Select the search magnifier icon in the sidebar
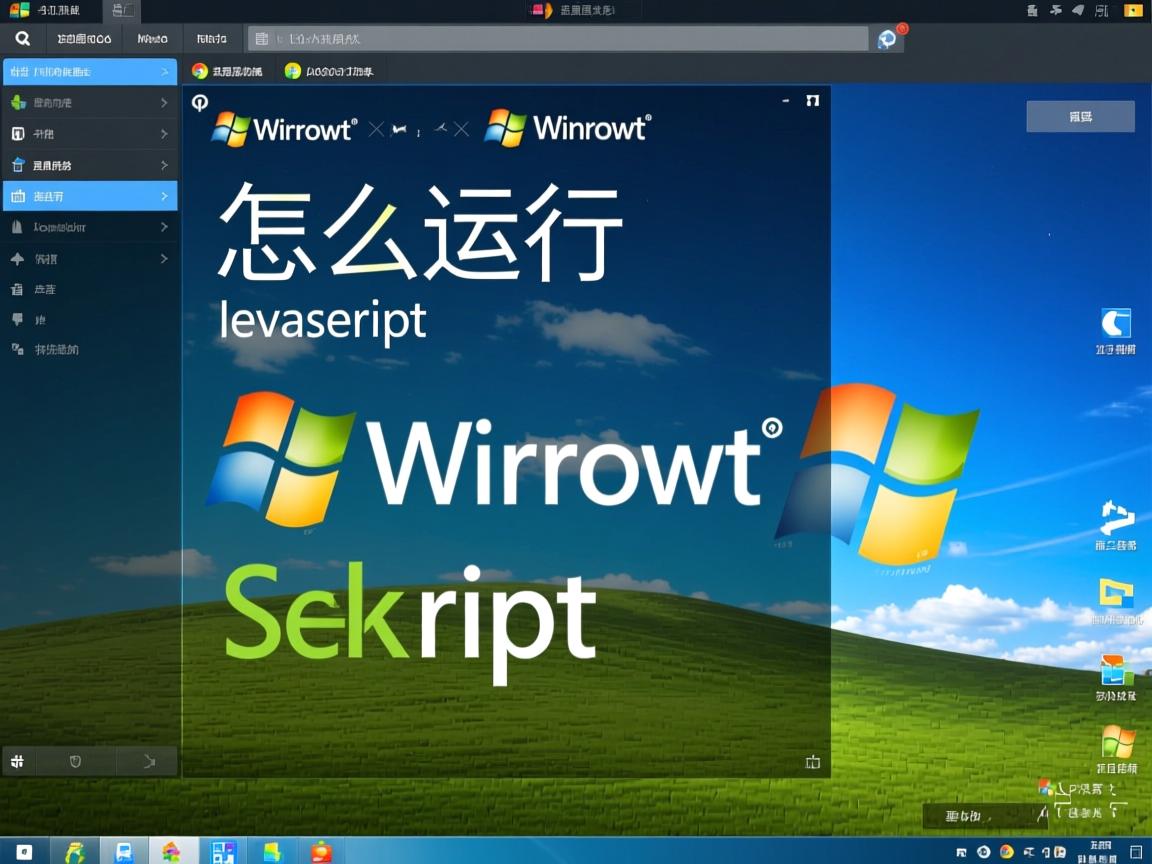The image size is (1152, 864). click(x=22, y=38)
